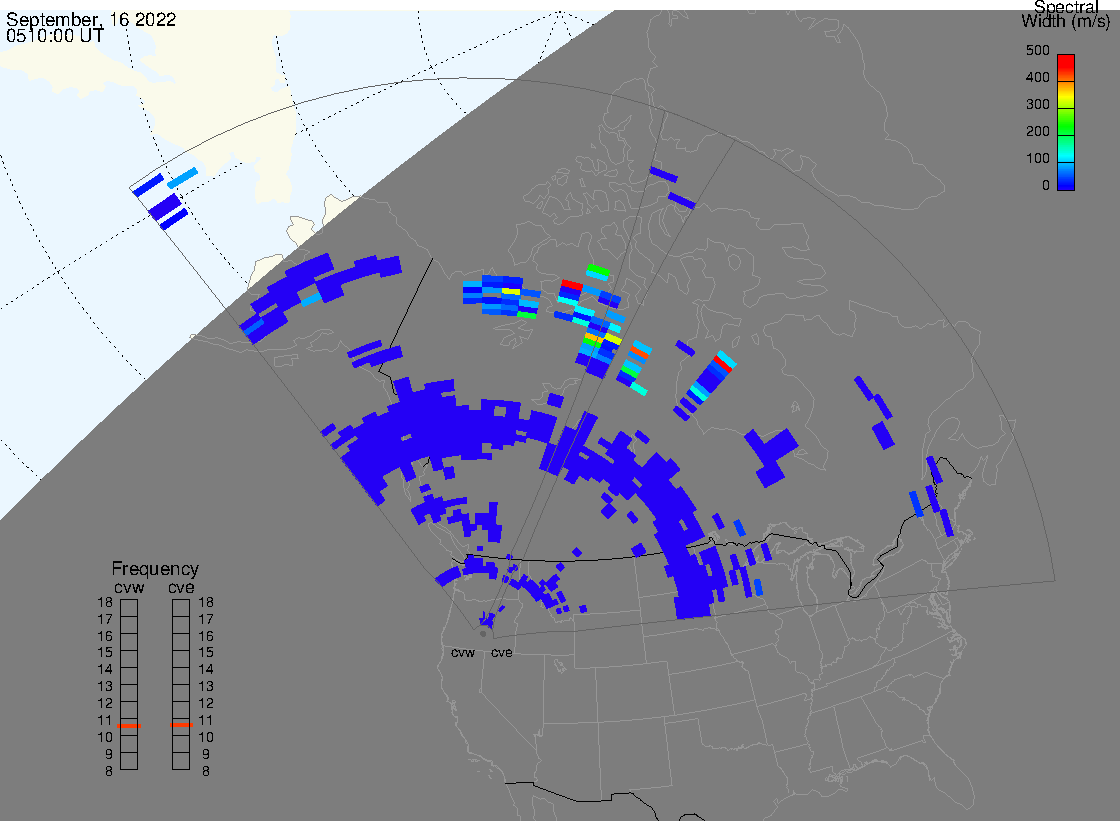Click the cve column header in Frequency legend

(x=181, y=588)
